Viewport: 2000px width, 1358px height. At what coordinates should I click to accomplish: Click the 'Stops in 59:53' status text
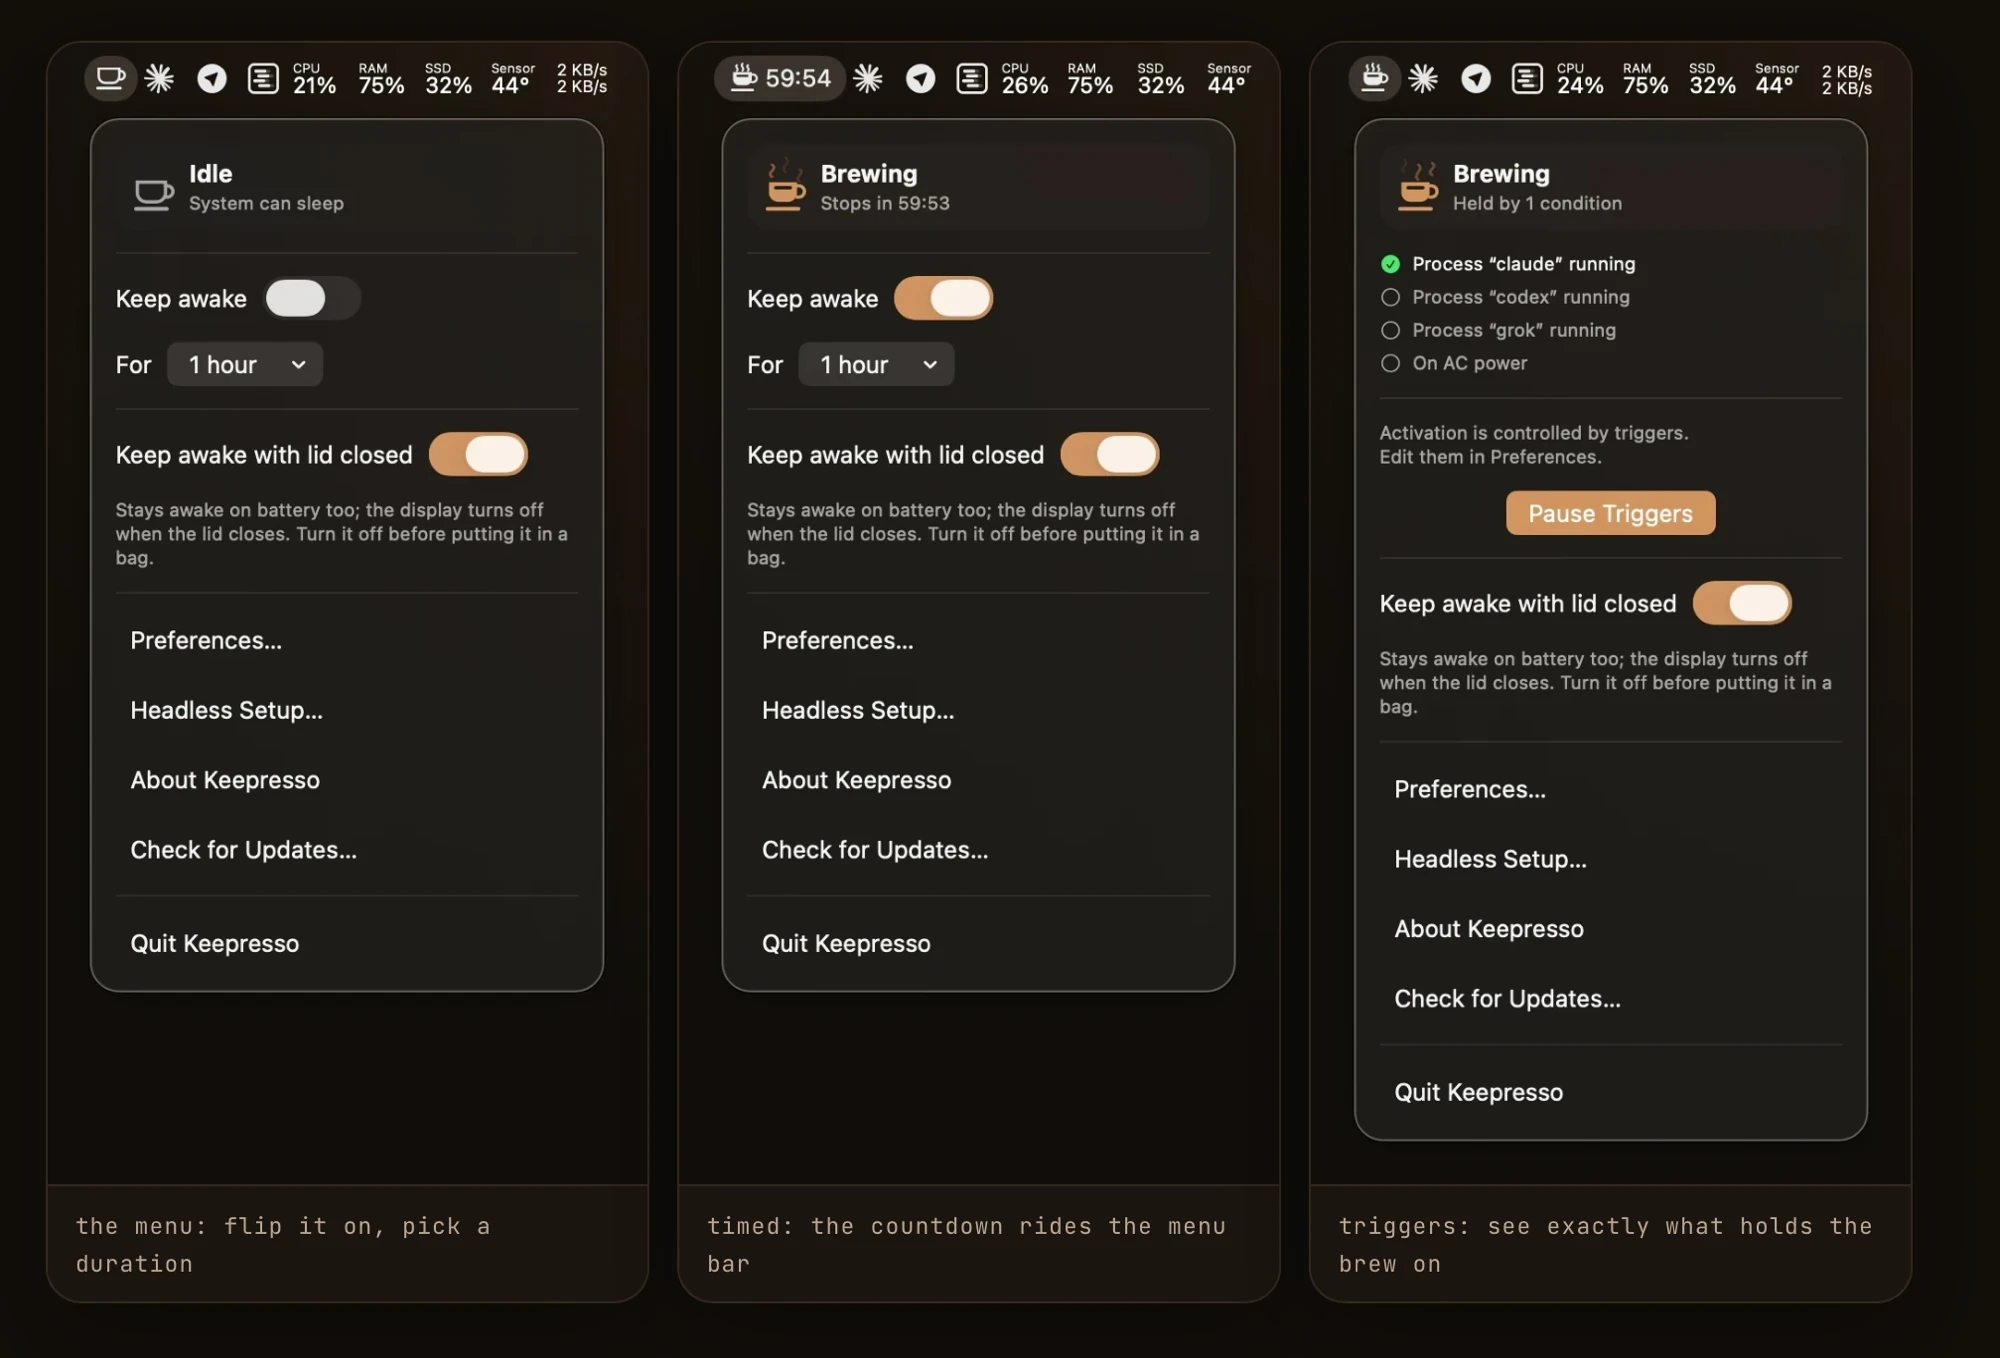click(885, 203)
